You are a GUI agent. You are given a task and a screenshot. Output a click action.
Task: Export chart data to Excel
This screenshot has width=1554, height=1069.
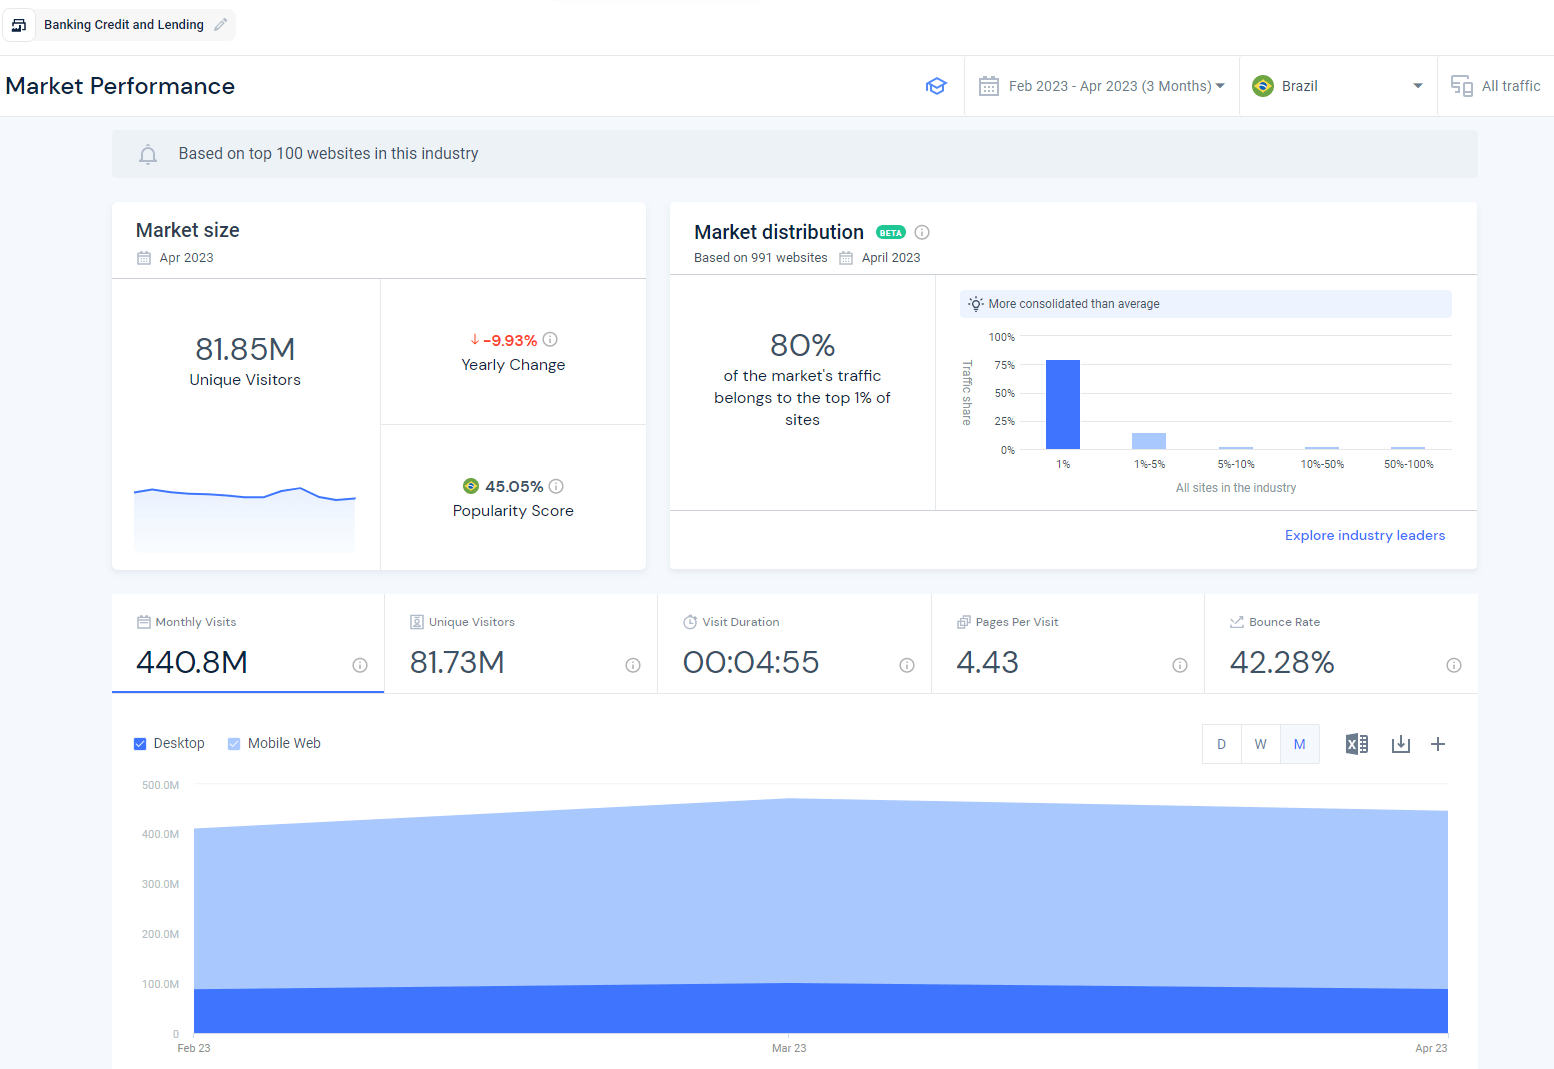1357,744
